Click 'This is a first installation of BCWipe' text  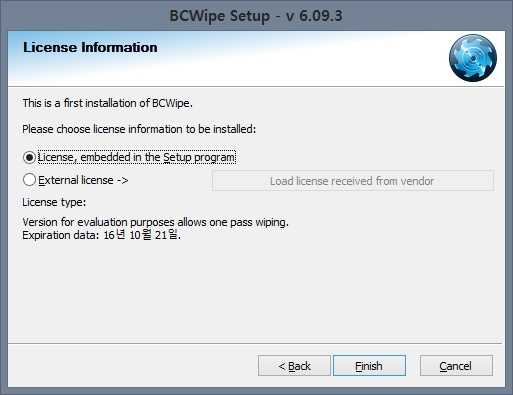108,103
